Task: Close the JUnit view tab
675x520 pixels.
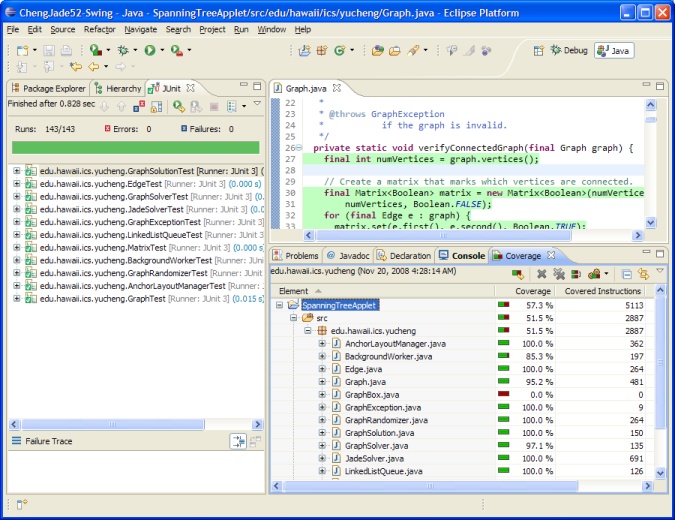Action: (190, 88)
